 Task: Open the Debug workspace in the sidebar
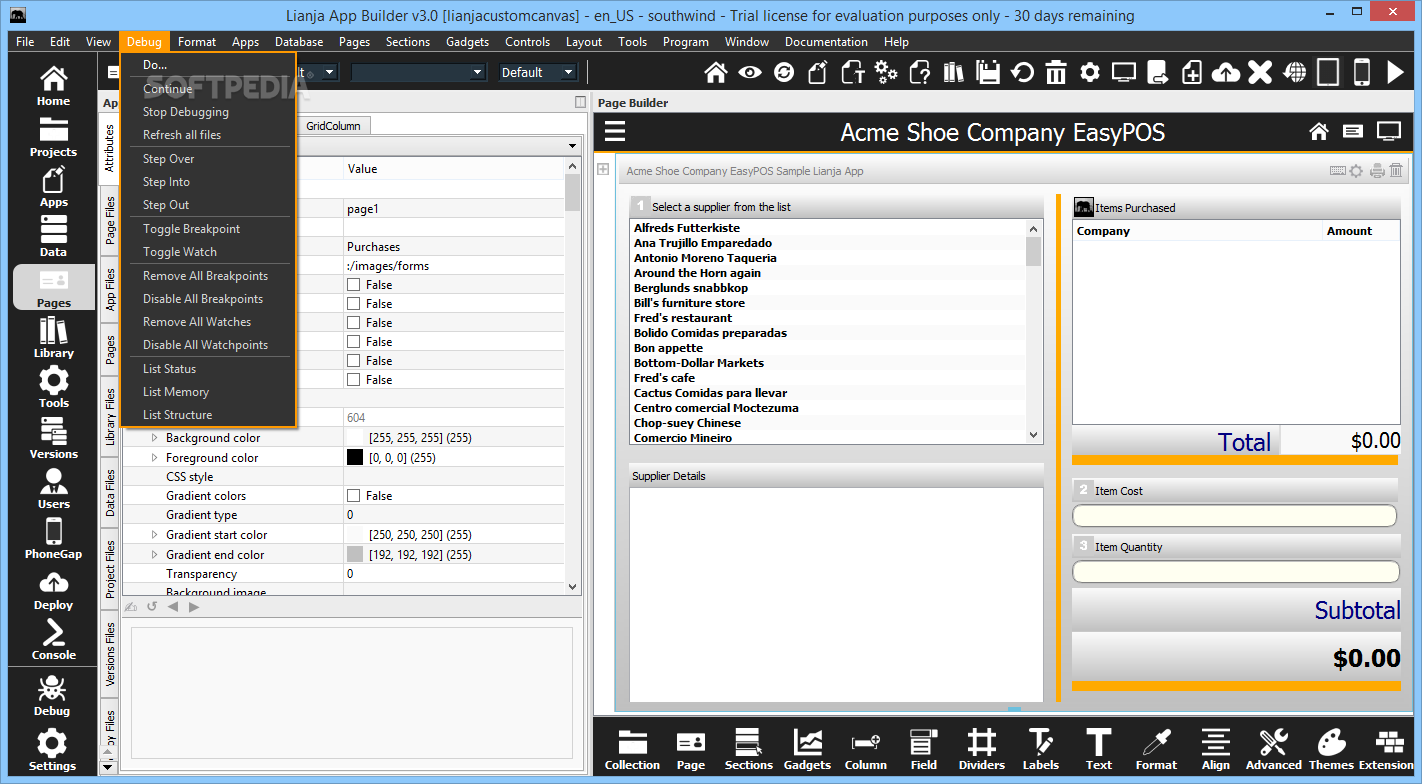[x=53, y=696]
